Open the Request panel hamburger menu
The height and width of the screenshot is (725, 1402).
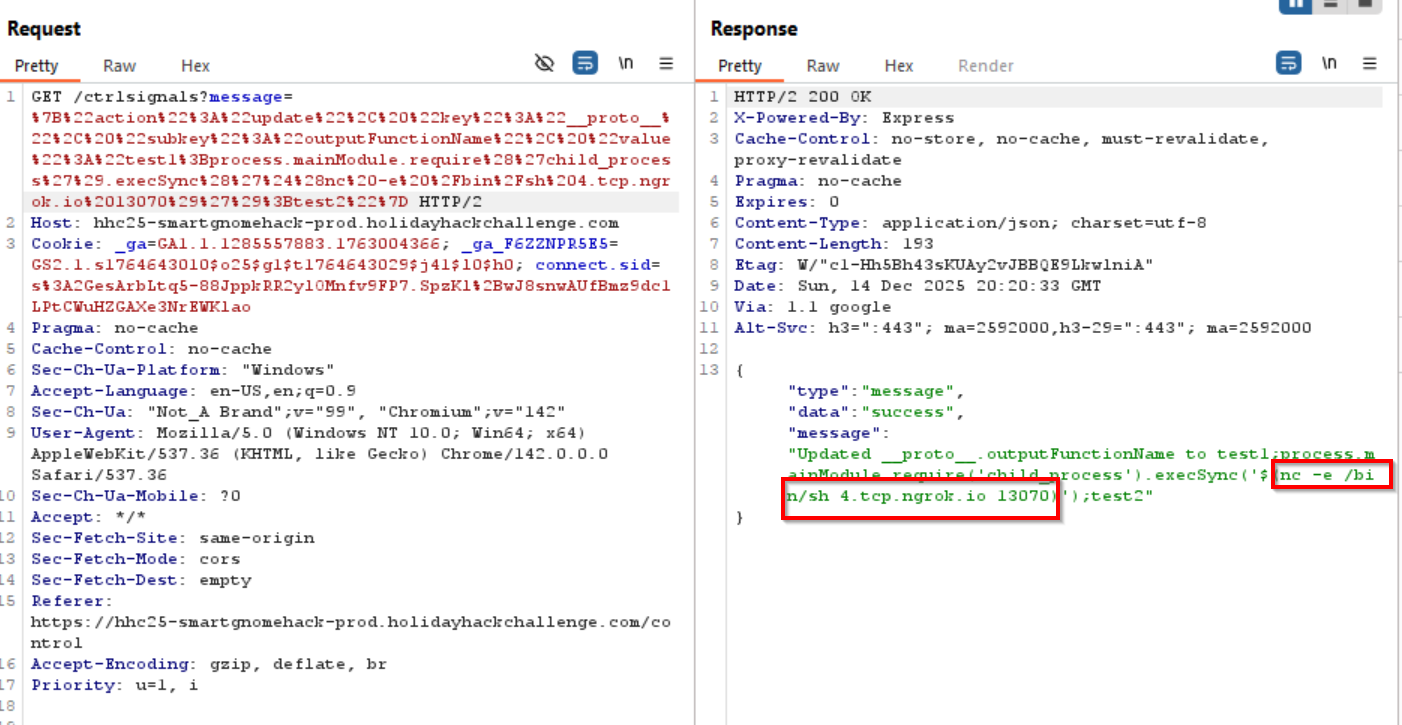point(666,64)
